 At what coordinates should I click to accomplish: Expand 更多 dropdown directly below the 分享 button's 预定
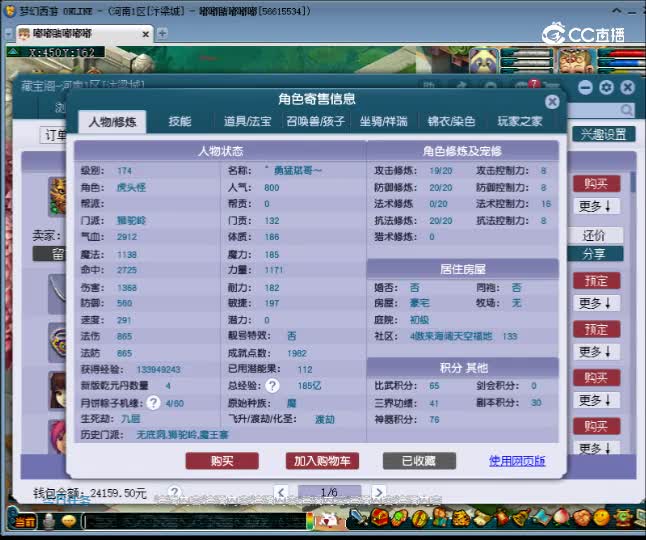coord(596,304)
